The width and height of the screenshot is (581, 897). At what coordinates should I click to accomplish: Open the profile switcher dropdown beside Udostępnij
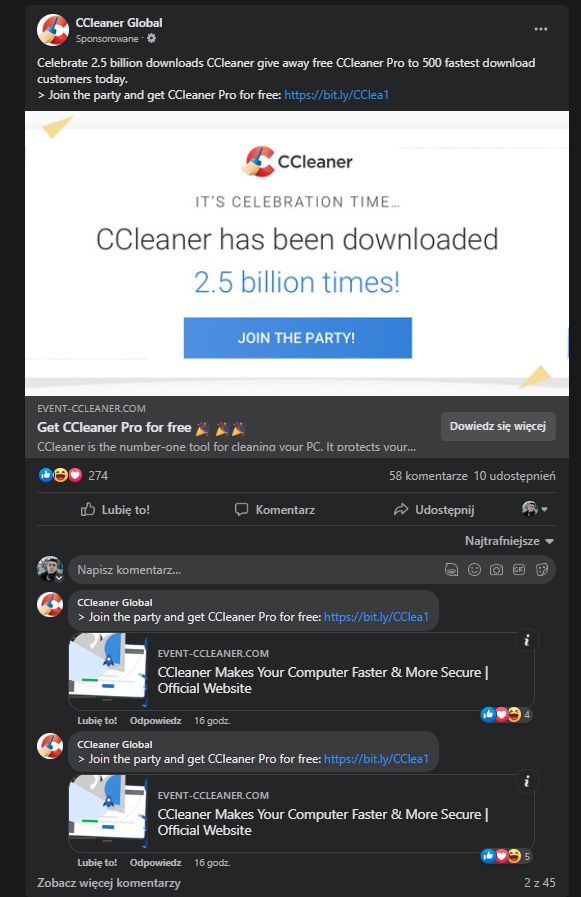pyautogui.click(x=535, y=509)
